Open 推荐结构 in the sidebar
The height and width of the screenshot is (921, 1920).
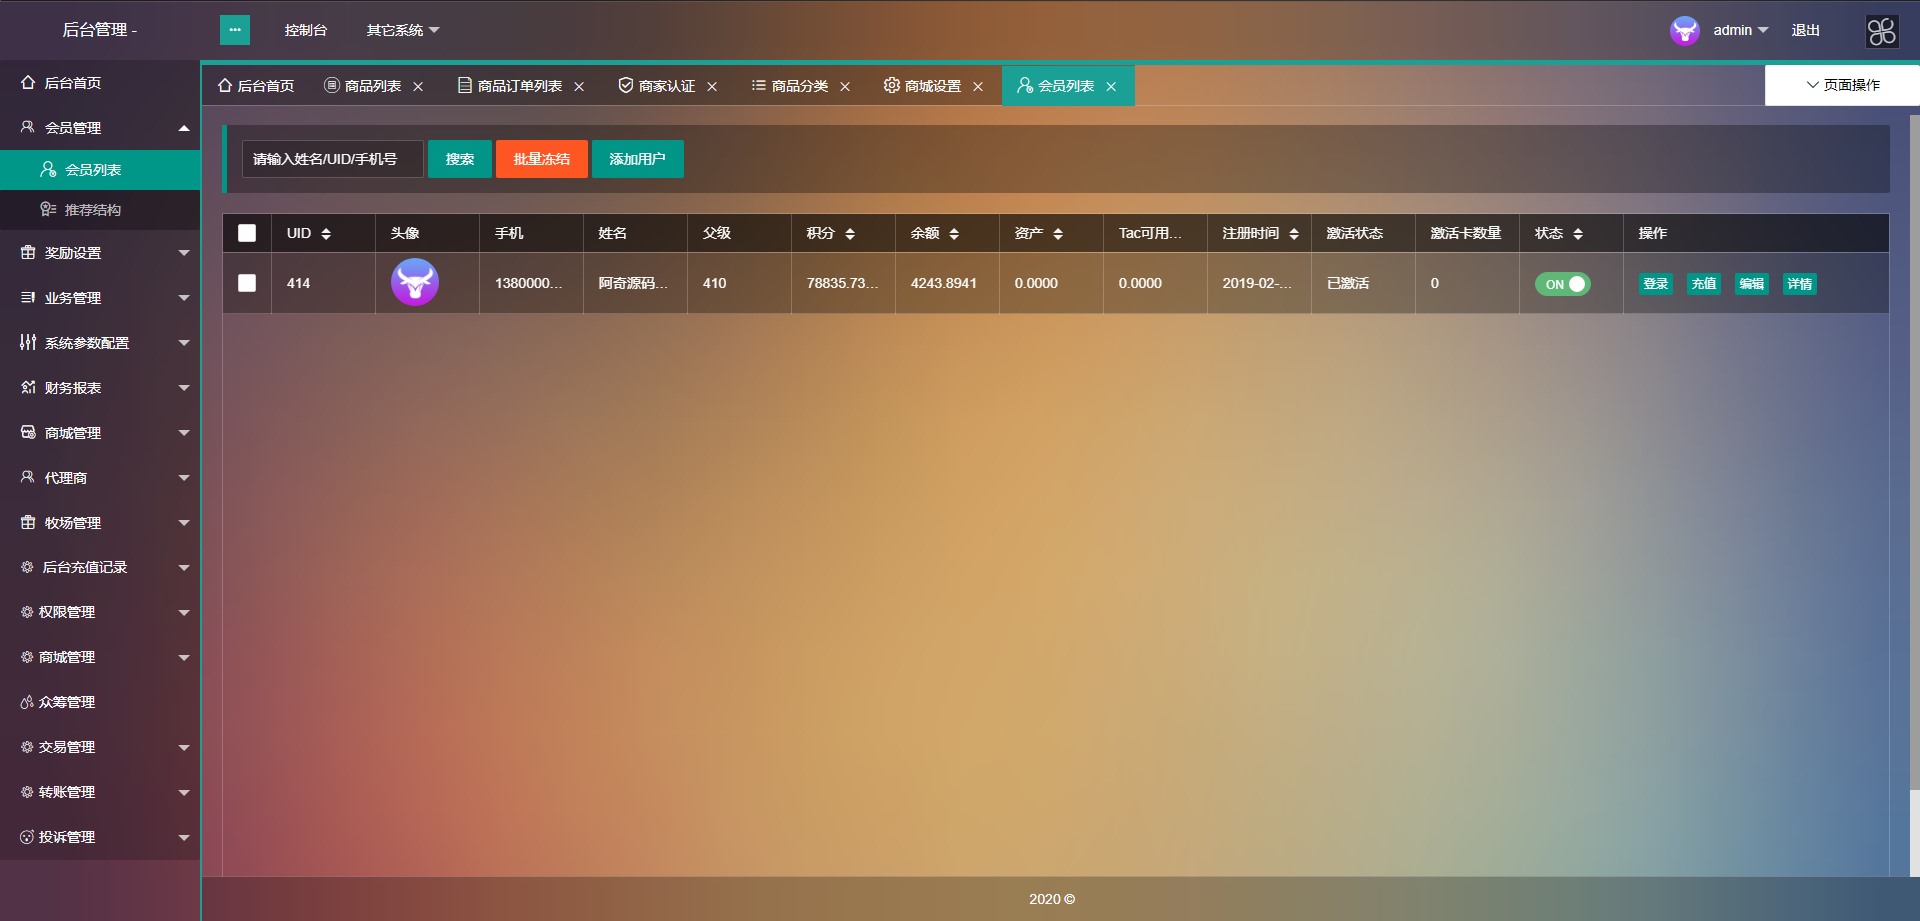point(92,210)
